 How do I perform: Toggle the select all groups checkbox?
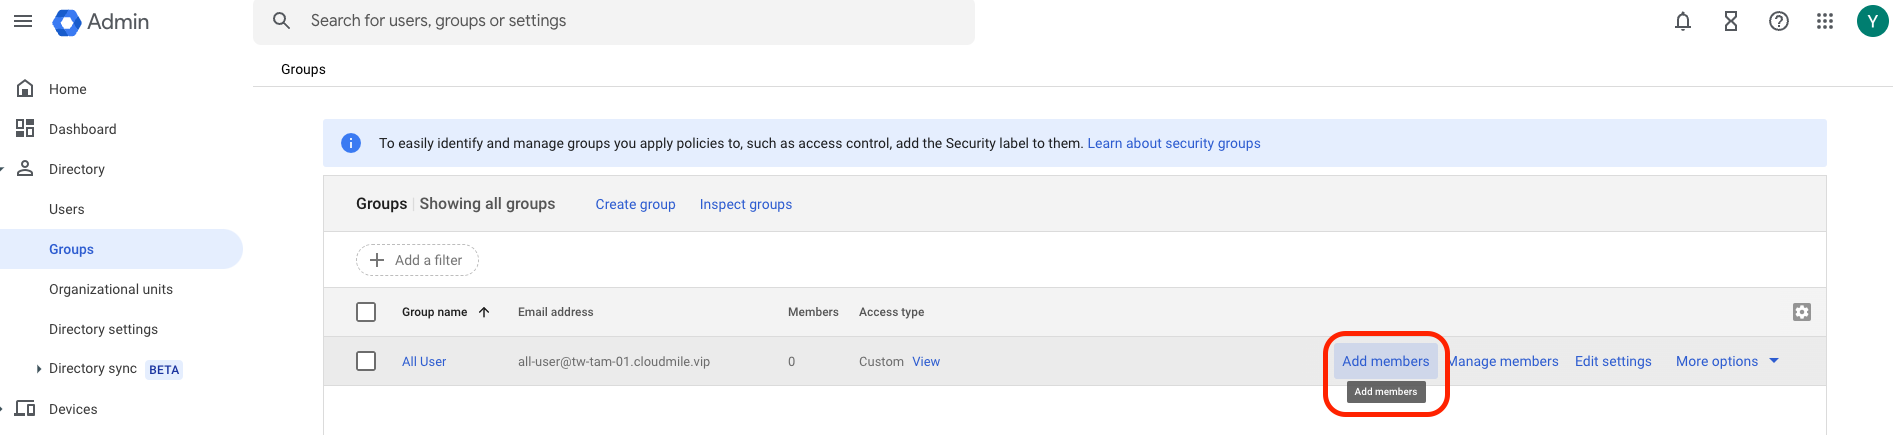pyautogui.click(x=366, y=312)
